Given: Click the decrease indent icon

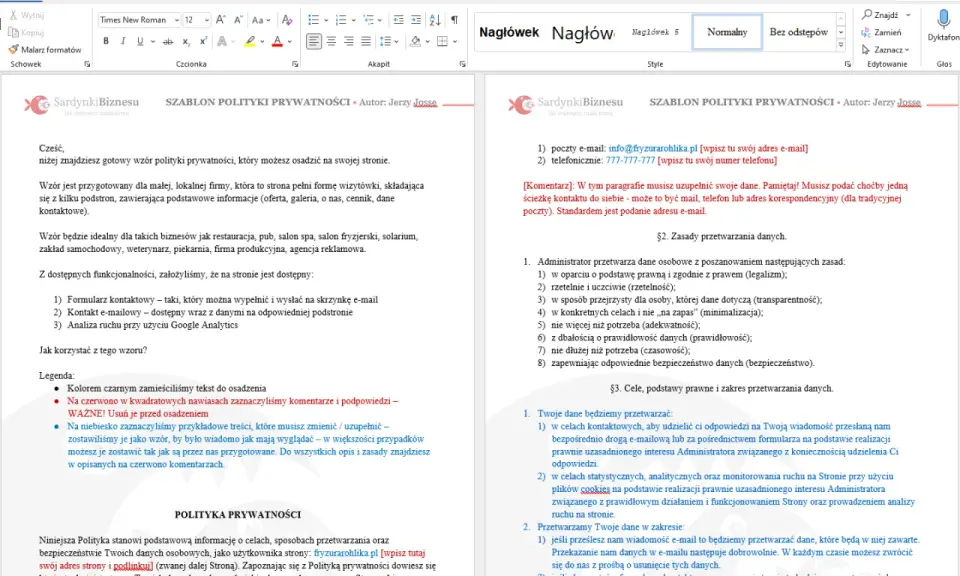Looking at the screenshot, I should tap(399, 20).
